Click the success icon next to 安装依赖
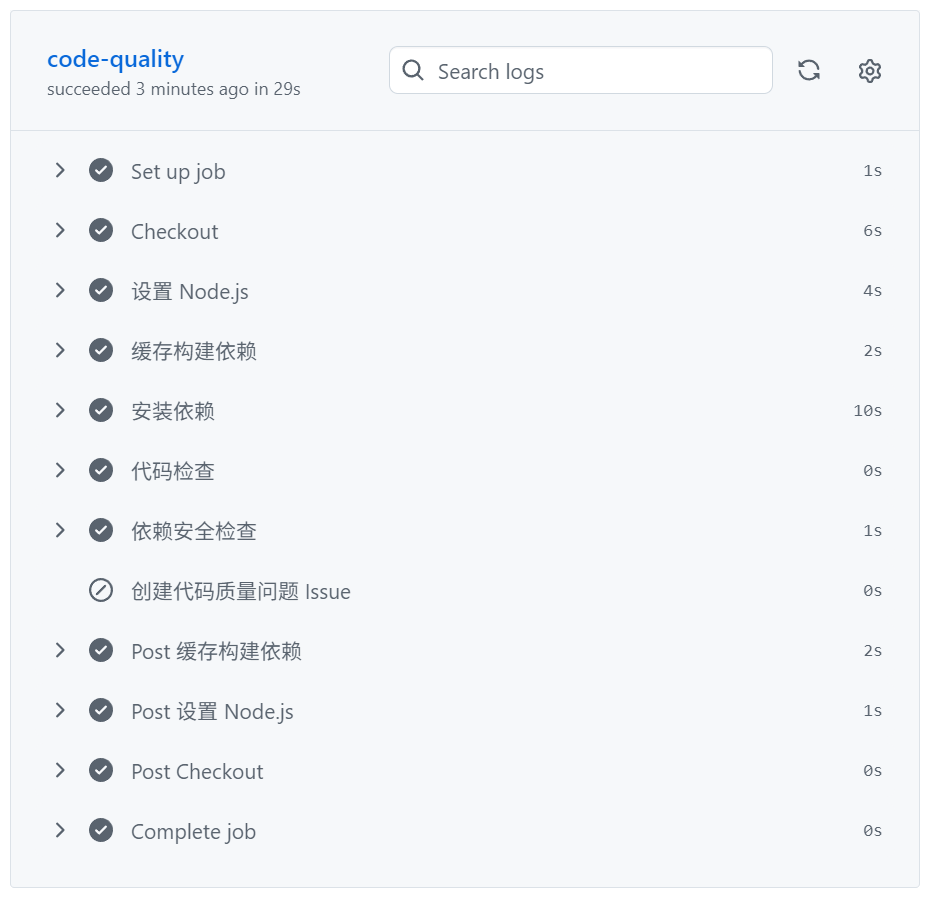Image resolution: width=929 pixels, height=898 pixels. tap(101, 410)
